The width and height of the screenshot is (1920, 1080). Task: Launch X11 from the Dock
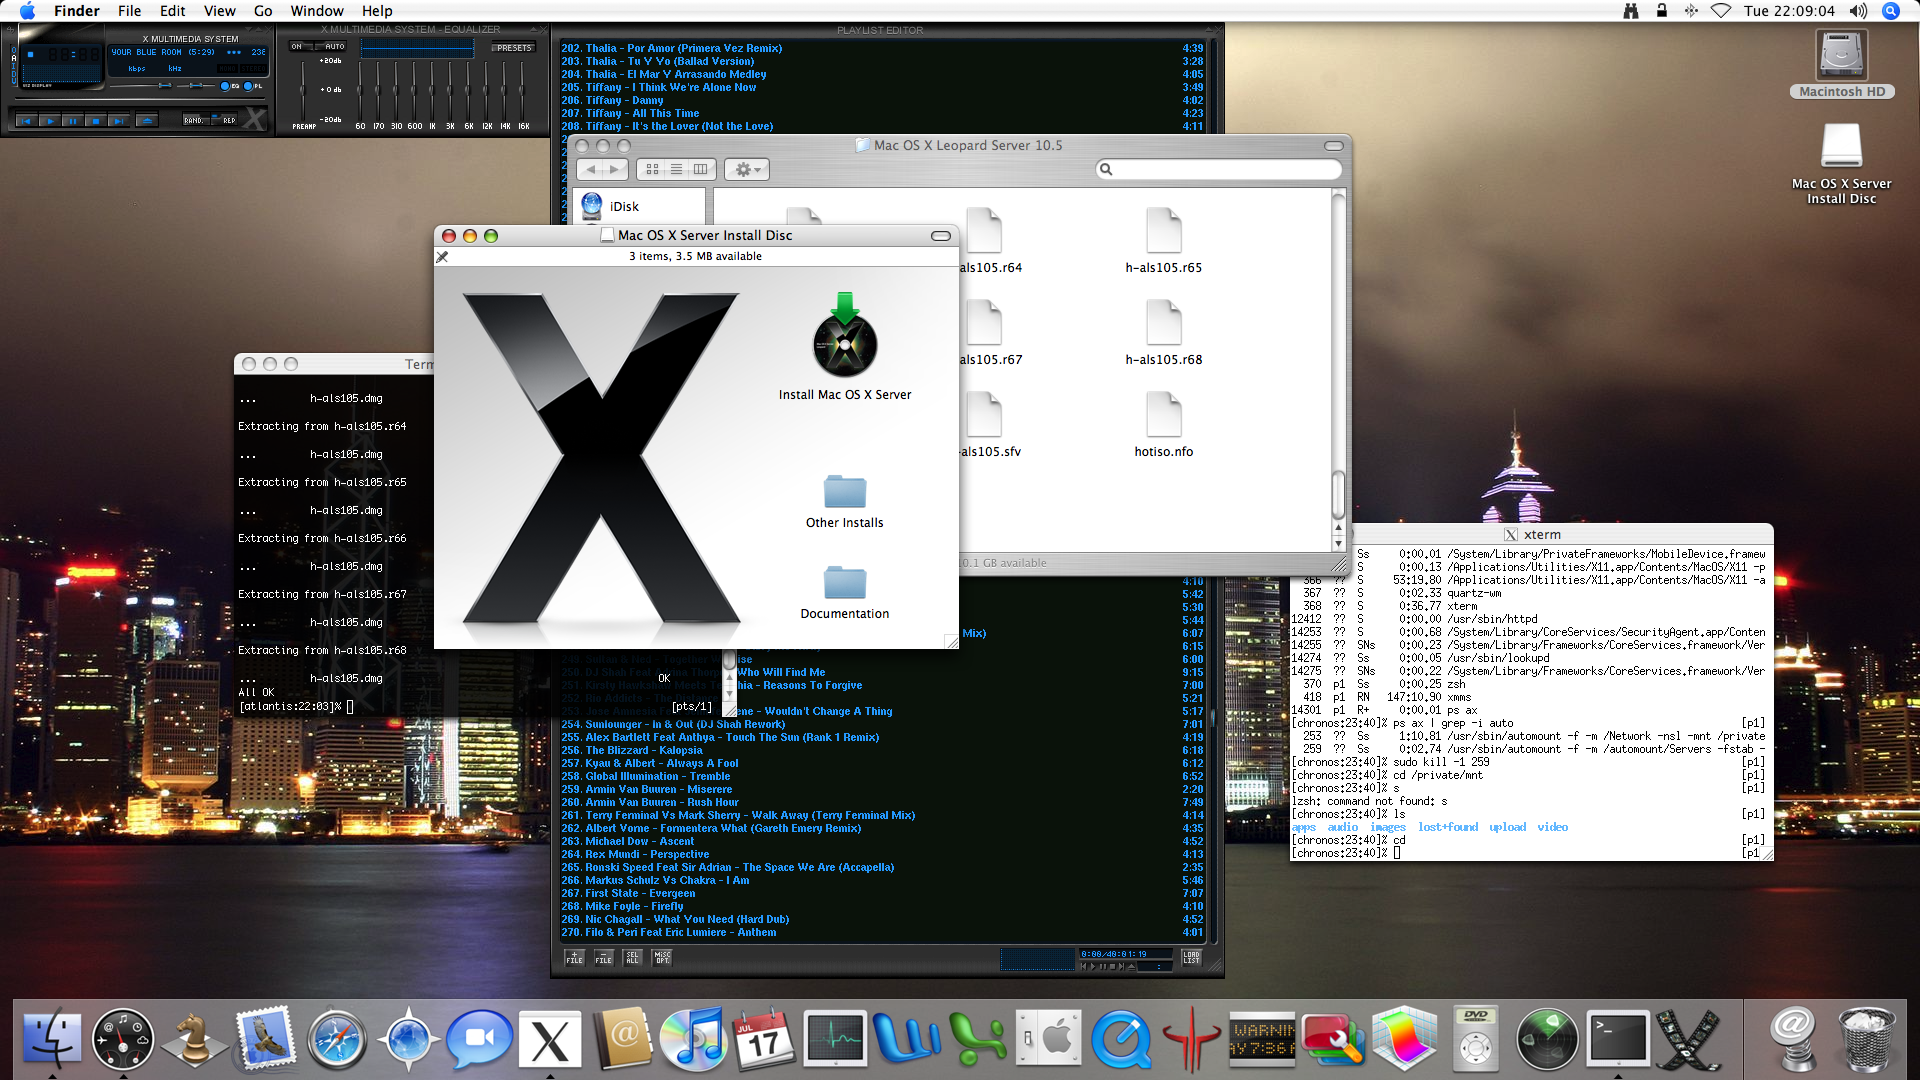[550, 1040]
